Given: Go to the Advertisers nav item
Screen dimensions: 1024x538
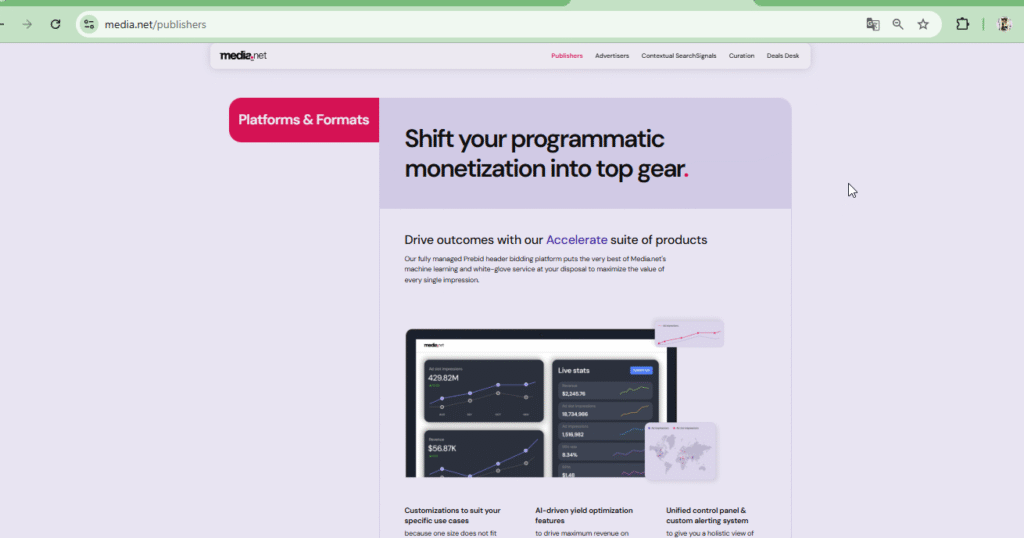Looking at the screenshot, I should [612, 56].
